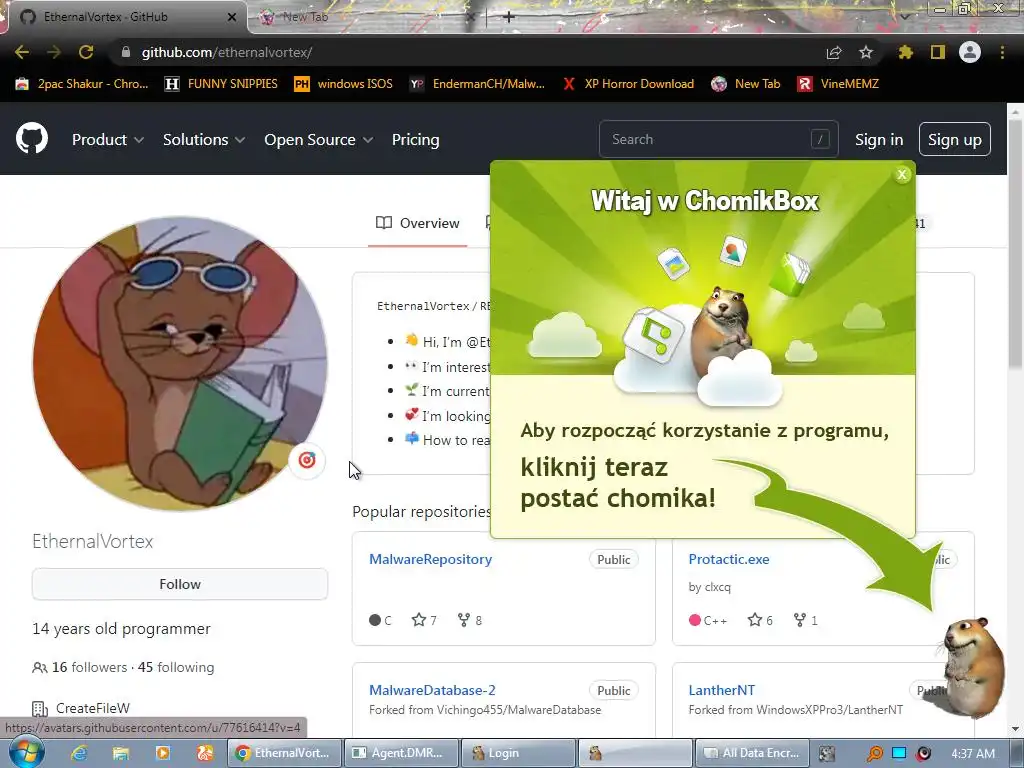Click the Search GitHub input field
The height and width of the screenshot is (768, 1024).
[718, 139]
